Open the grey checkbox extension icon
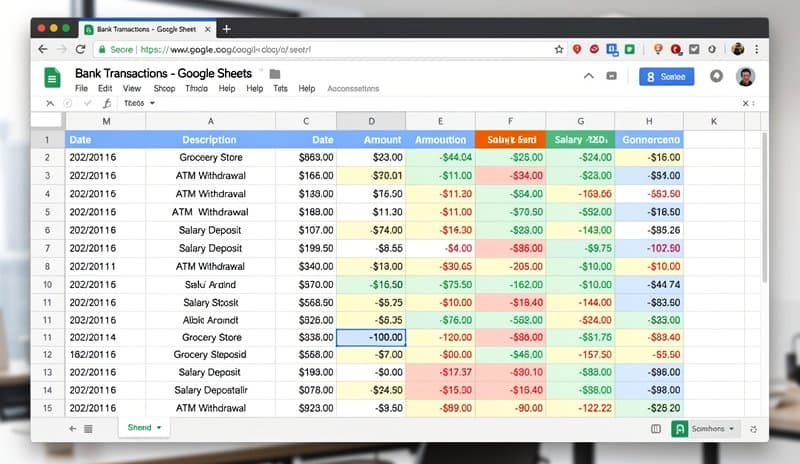Viewport: 800px width, 464px height. point(694,49)
